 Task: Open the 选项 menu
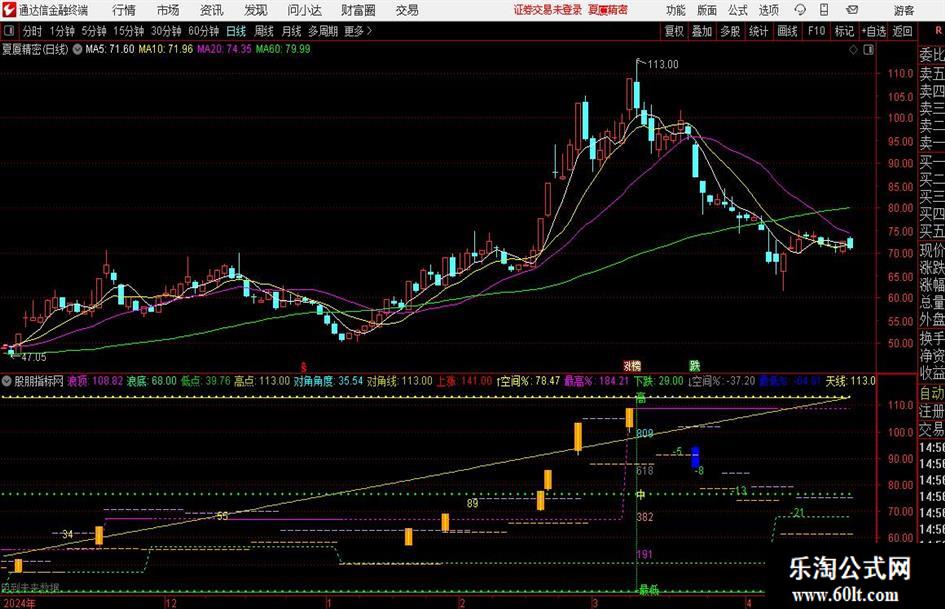(768, 10)
